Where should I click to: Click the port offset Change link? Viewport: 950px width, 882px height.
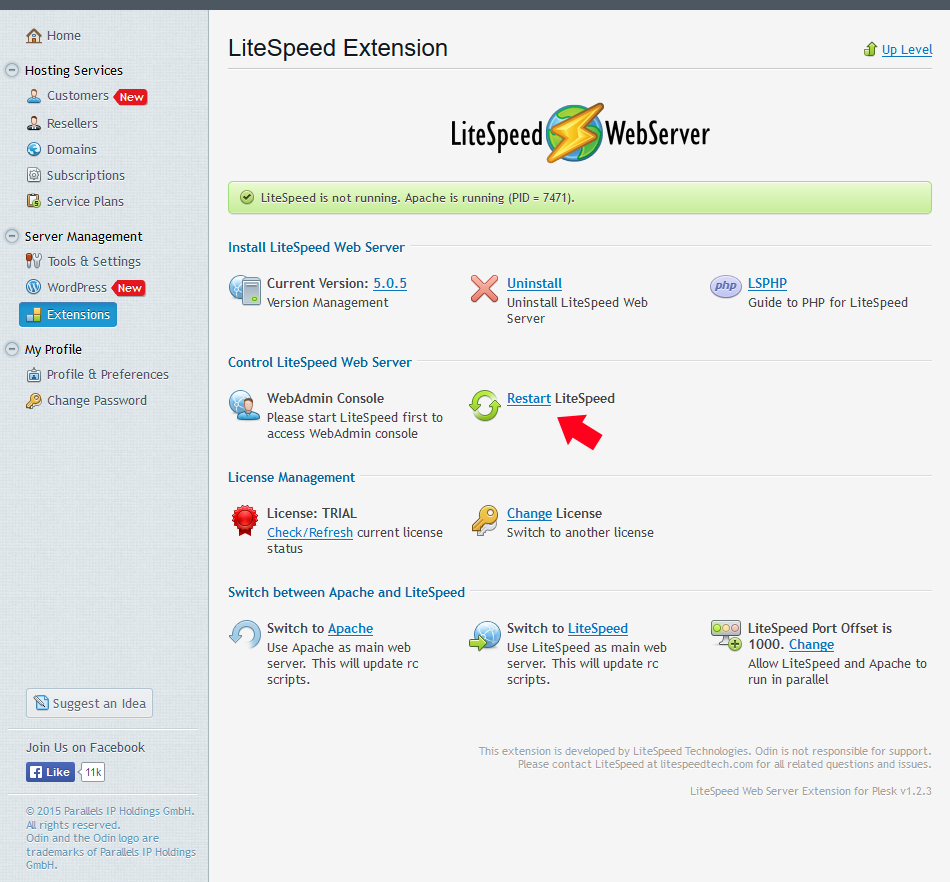(811, 644)
